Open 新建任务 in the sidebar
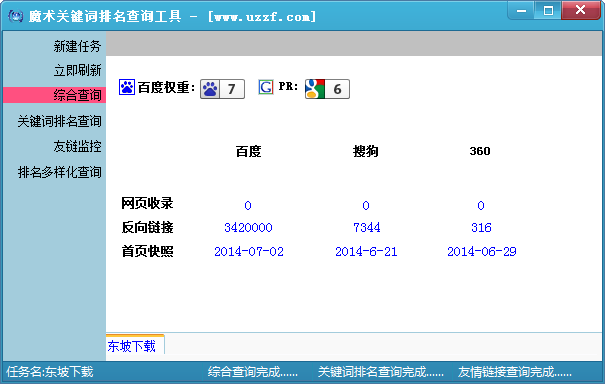This screenshot has height=384, width=605. [77, 46]
